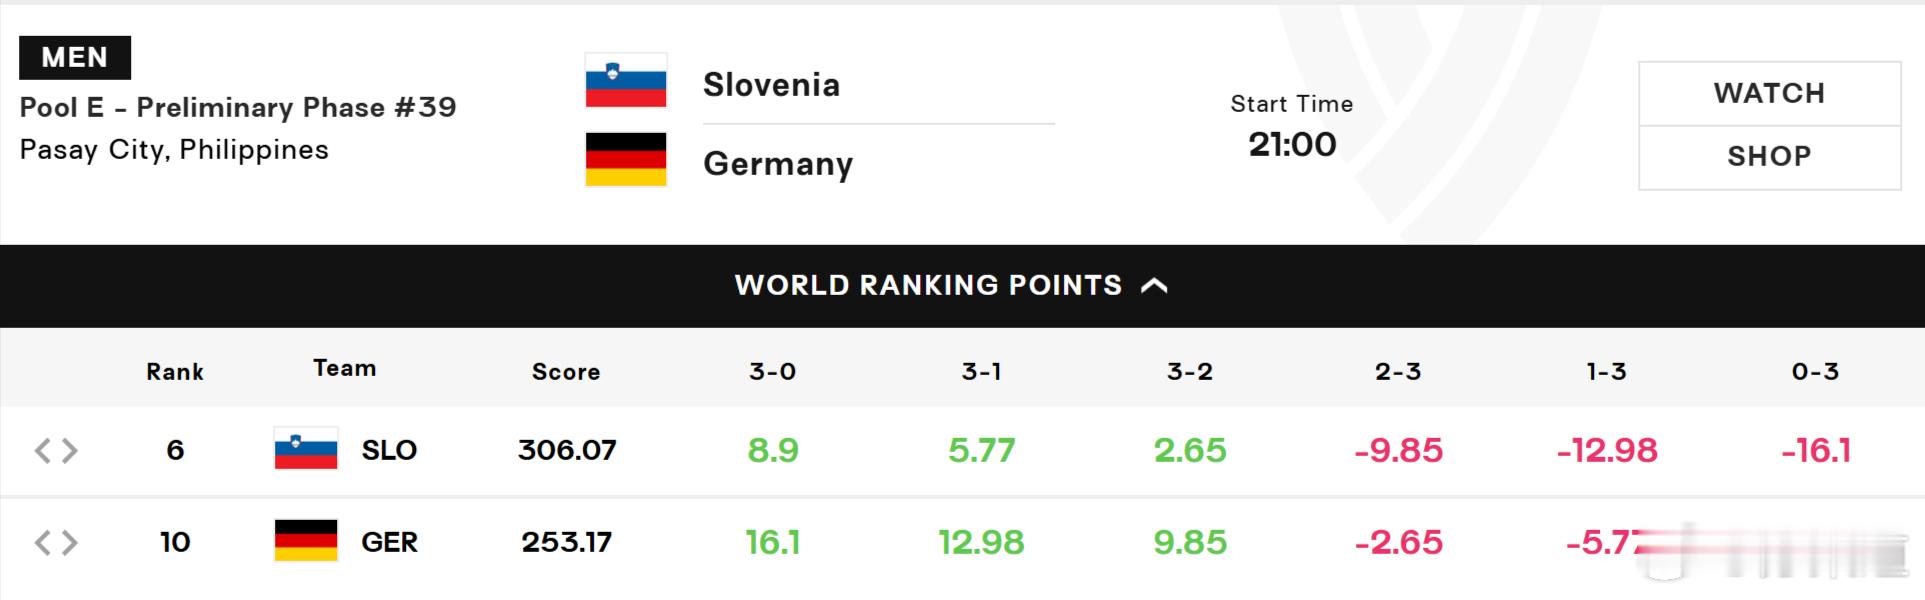This screenshot has width=1925, height=600.
Task: Click Slovenia's 3-0 value 8.9
Action: (773, 450)
